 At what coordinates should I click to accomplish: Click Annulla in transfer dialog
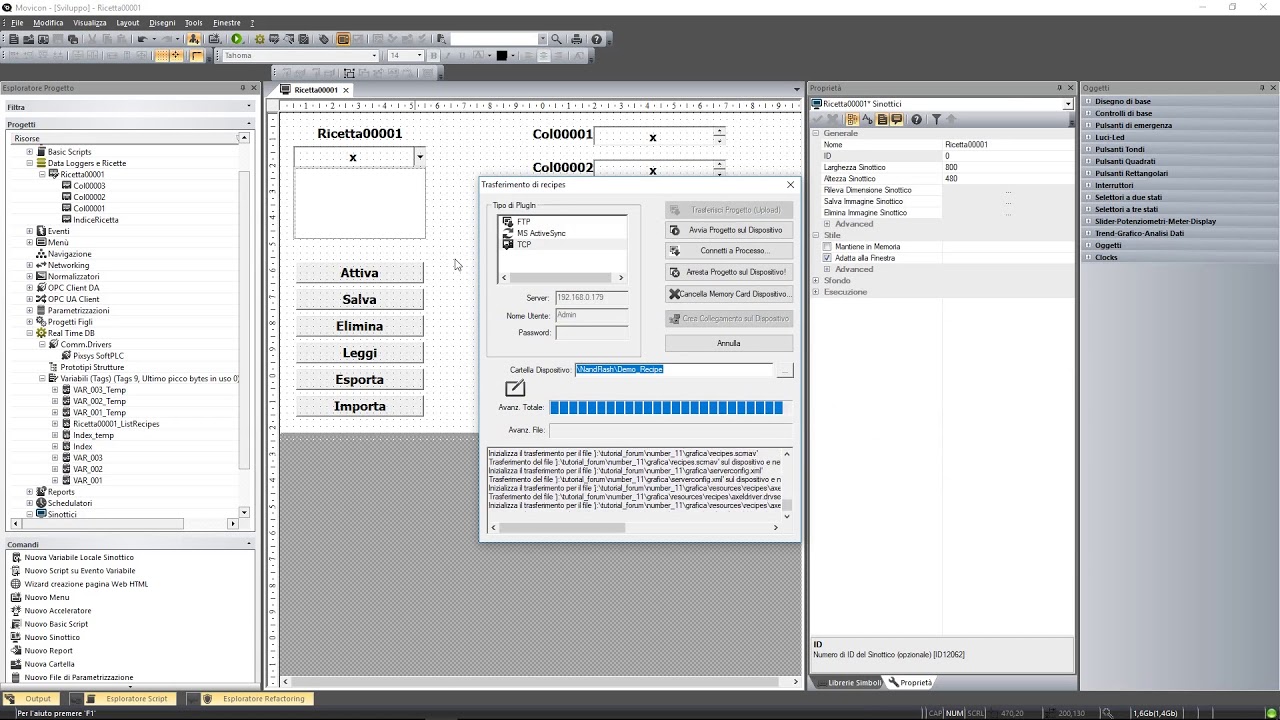coord(729,343)
